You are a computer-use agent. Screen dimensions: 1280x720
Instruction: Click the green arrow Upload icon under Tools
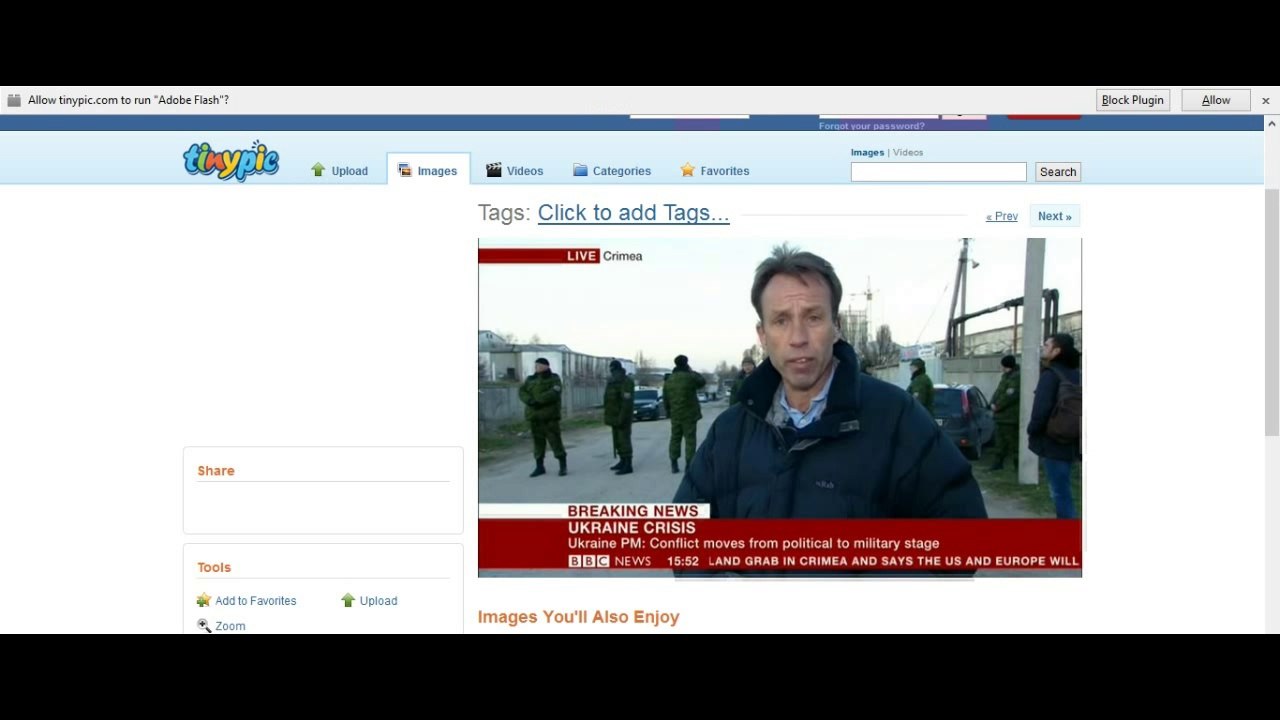click(348, 601)
